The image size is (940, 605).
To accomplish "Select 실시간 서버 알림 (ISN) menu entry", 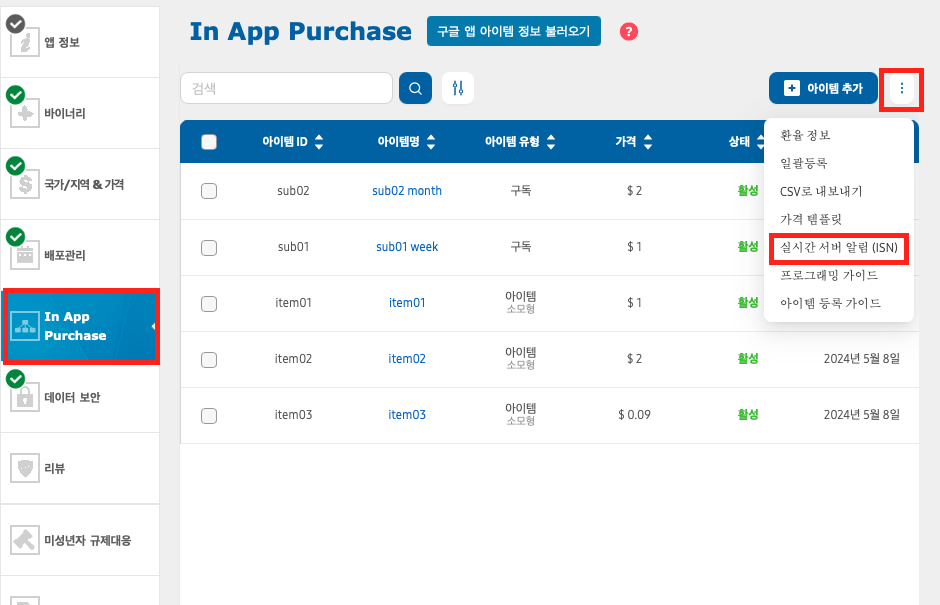I will pyautogui.click(x=838, y=247).
